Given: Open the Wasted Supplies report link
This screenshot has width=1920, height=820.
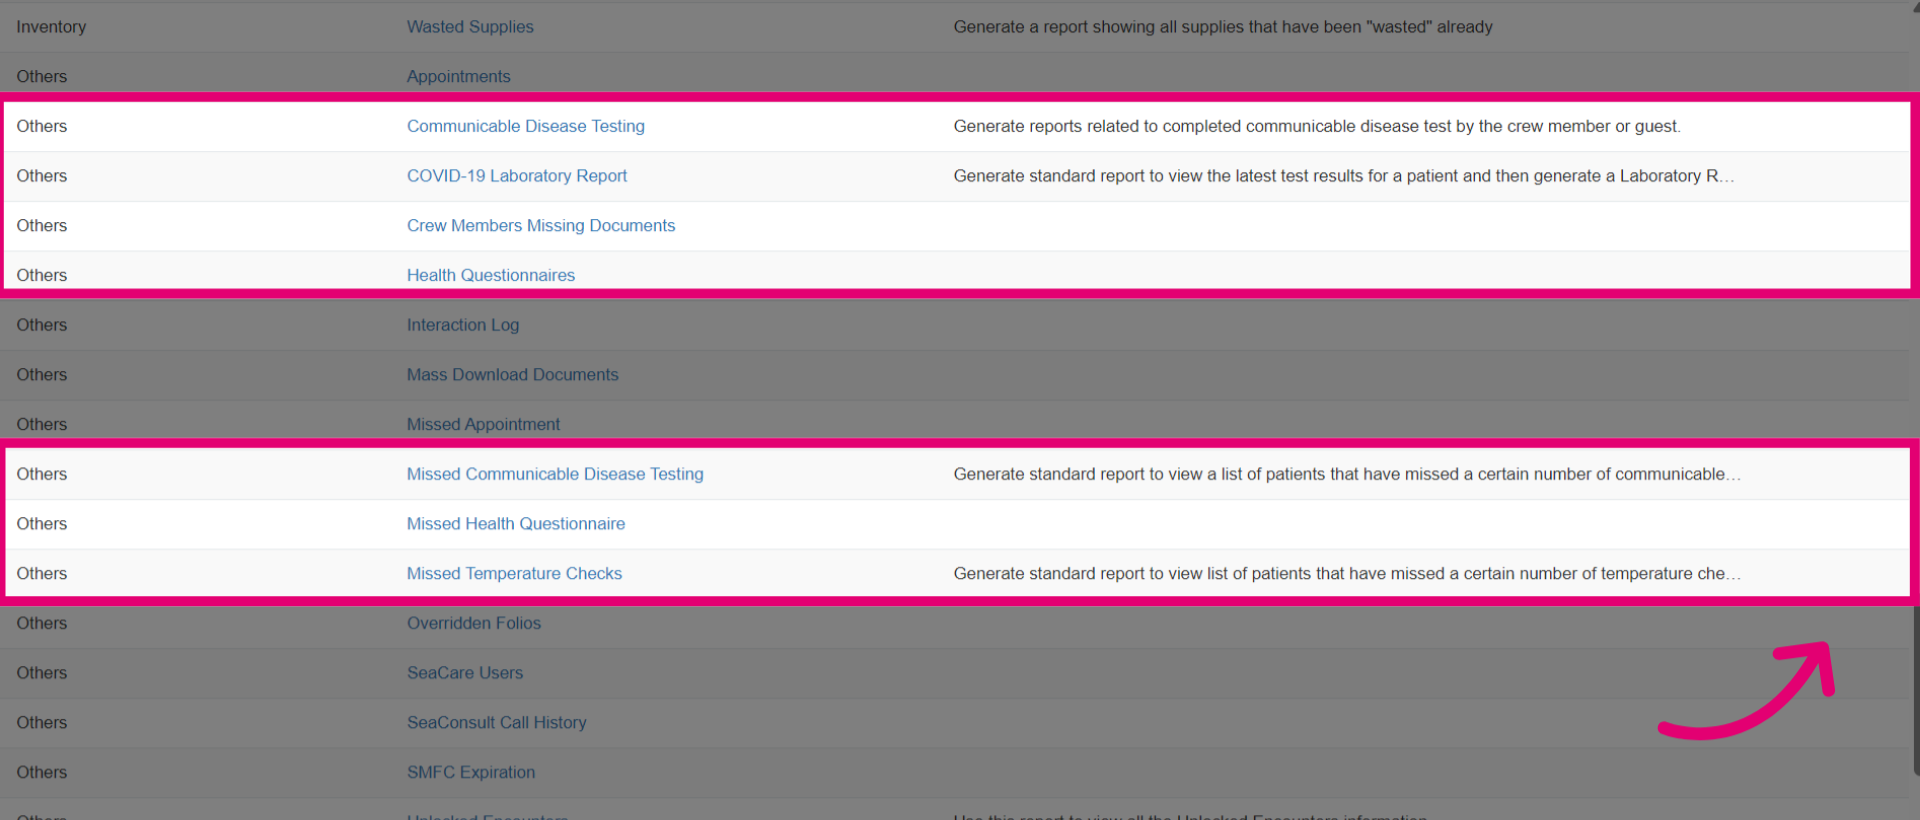Looking at the screenshot, I should (470, 27).
